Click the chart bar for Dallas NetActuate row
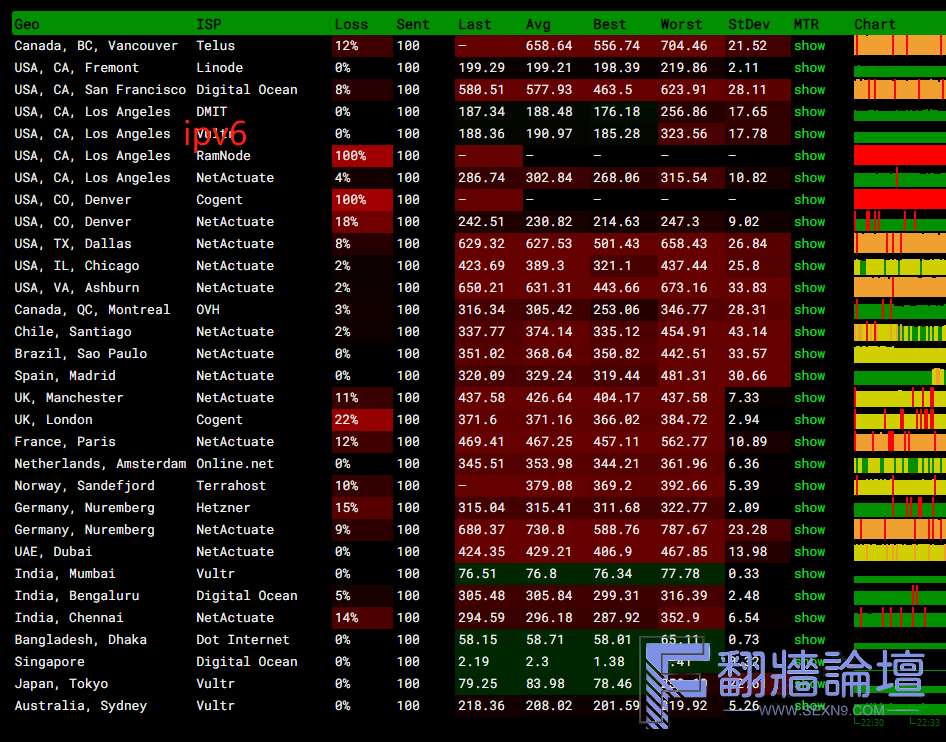946x742 pixels. [x=899, y=244]
